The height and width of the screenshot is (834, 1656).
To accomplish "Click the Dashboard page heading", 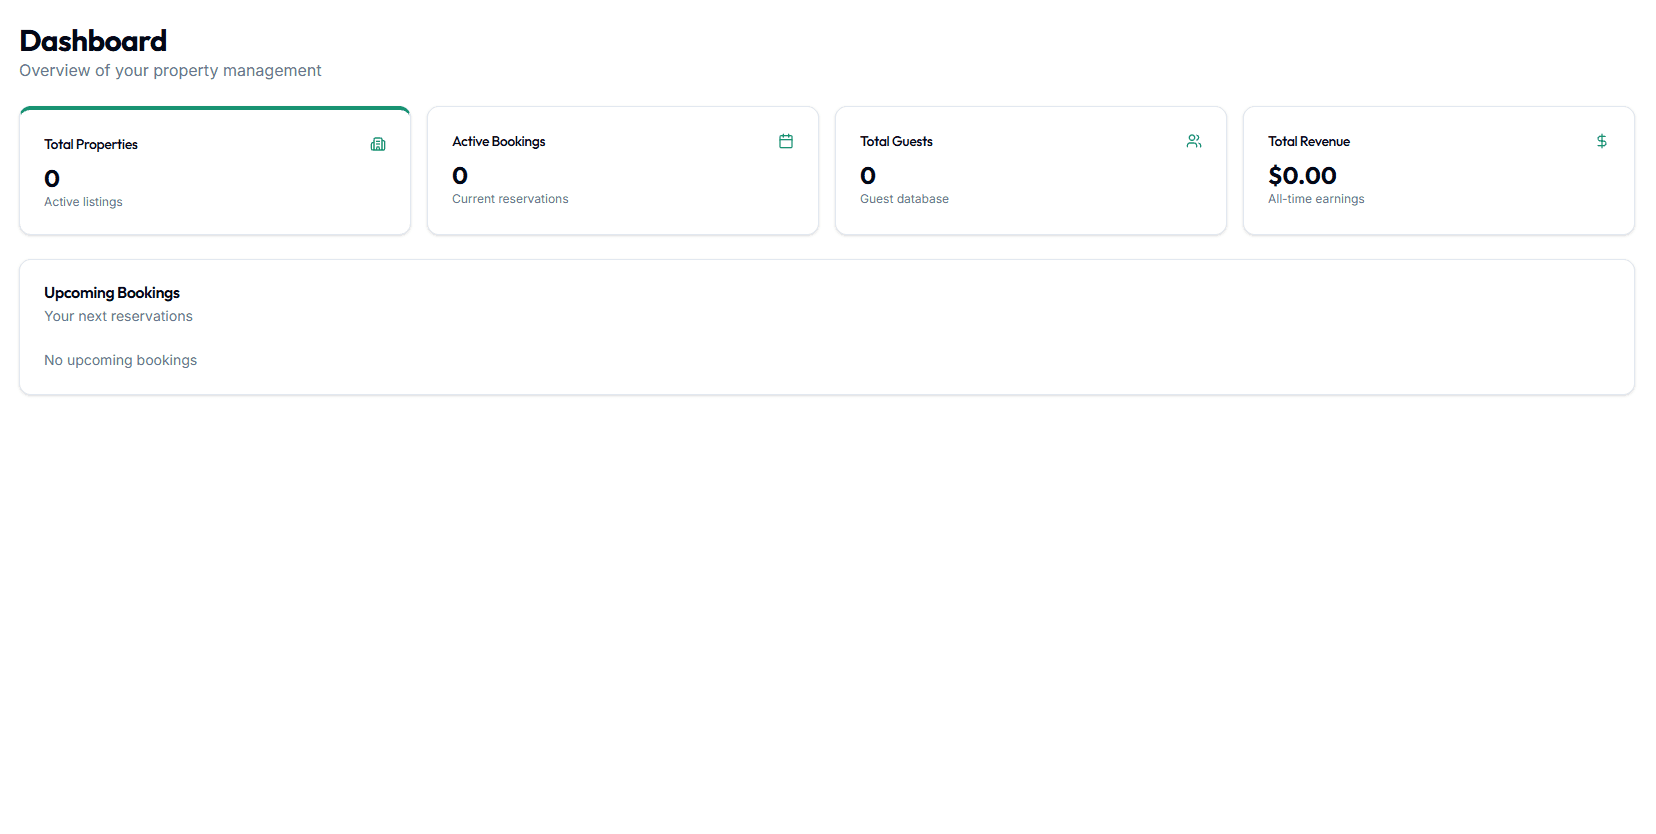I will [x=93, y=41].
